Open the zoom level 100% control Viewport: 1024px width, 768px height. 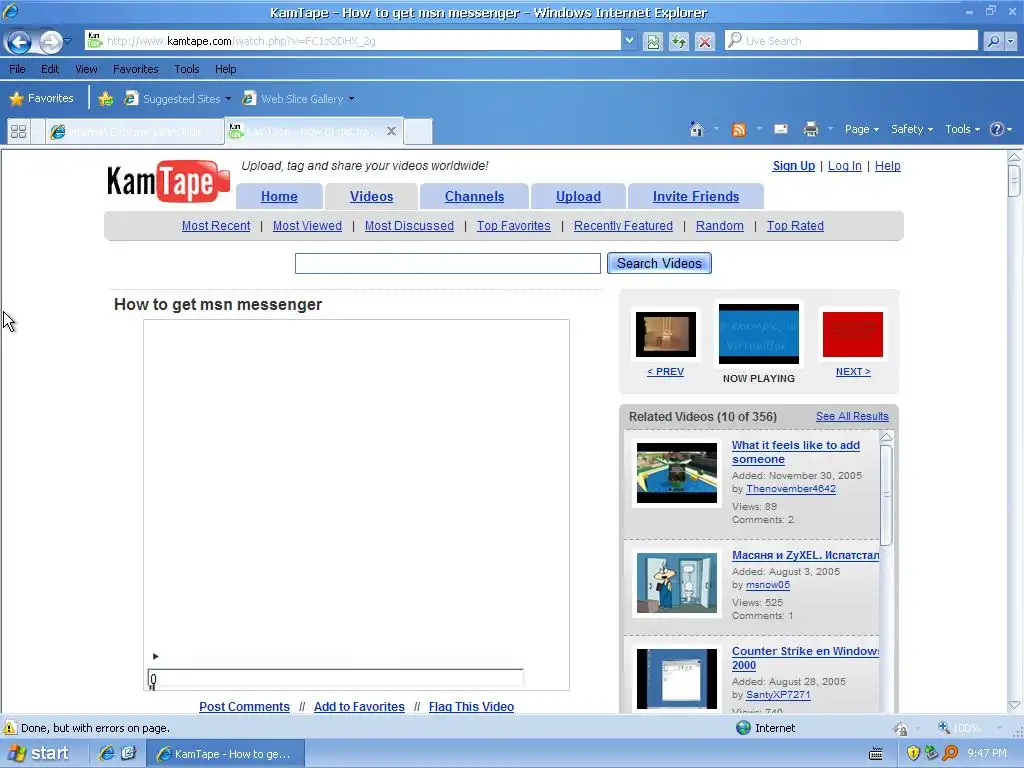(x=969, y=728)
